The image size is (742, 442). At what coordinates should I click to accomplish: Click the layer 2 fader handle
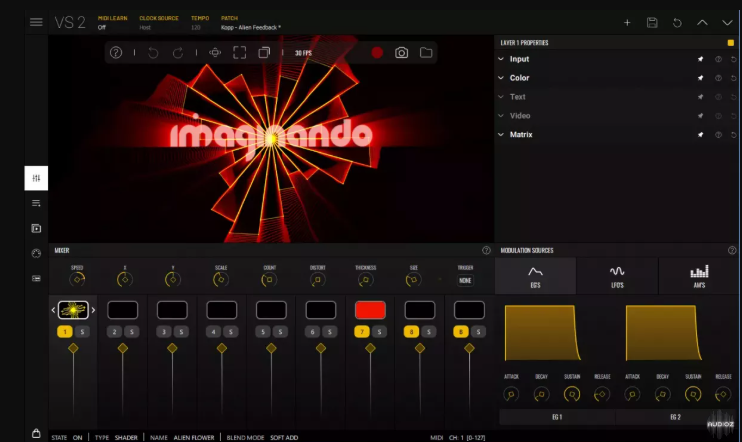[x=122, y=348]
